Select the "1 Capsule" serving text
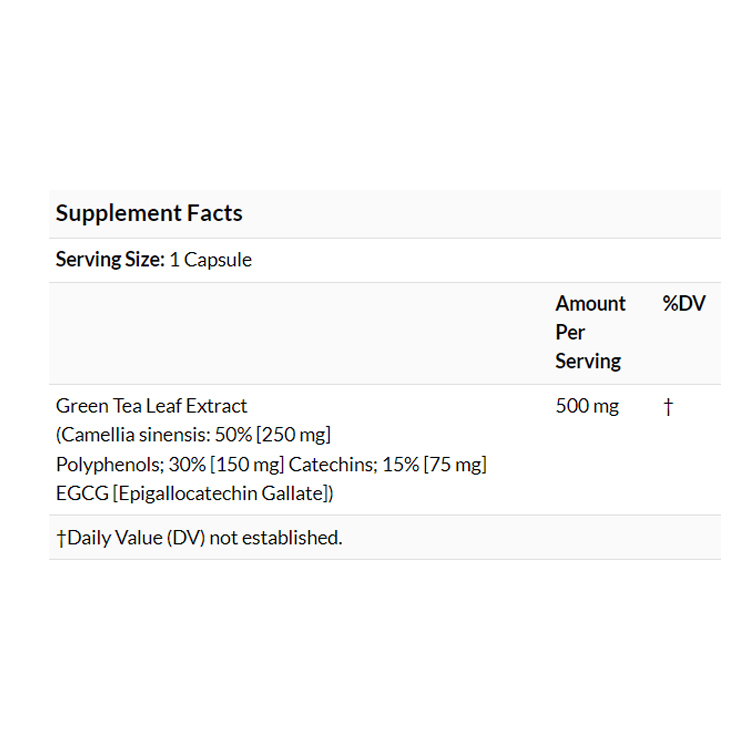This screenshot has width=750, height=750. [x=211, y=260]
